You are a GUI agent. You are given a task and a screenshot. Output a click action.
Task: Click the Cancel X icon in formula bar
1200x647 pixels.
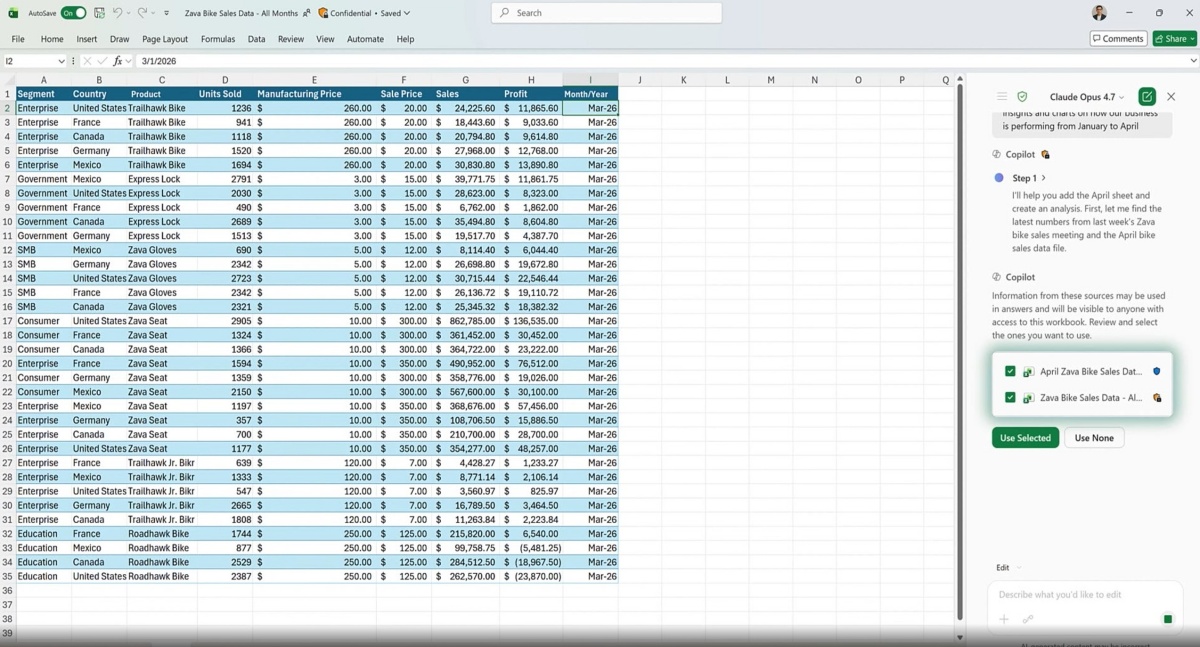coord(87,61)
